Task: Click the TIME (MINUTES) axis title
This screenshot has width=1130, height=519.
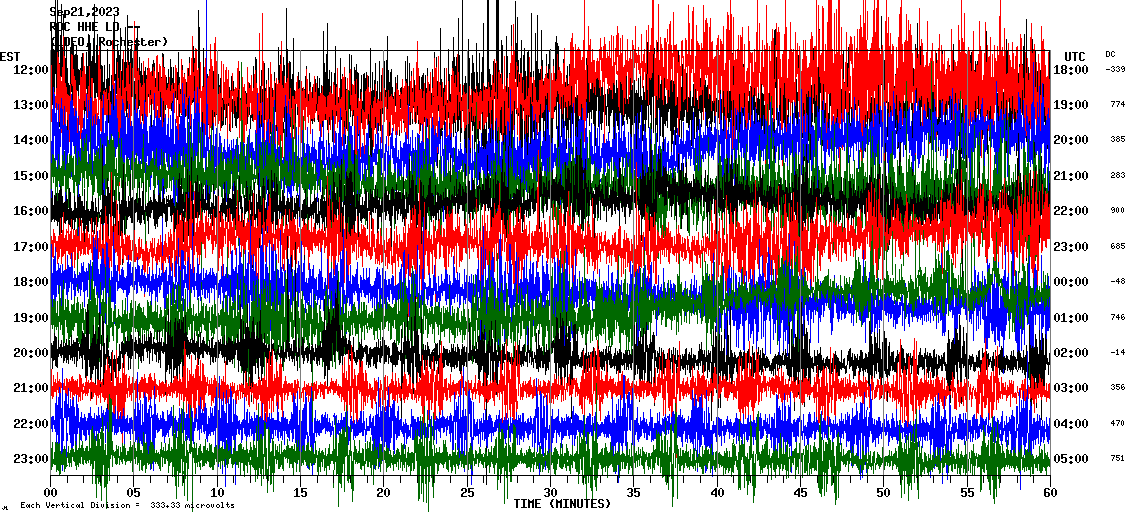Action: point(561,504)
